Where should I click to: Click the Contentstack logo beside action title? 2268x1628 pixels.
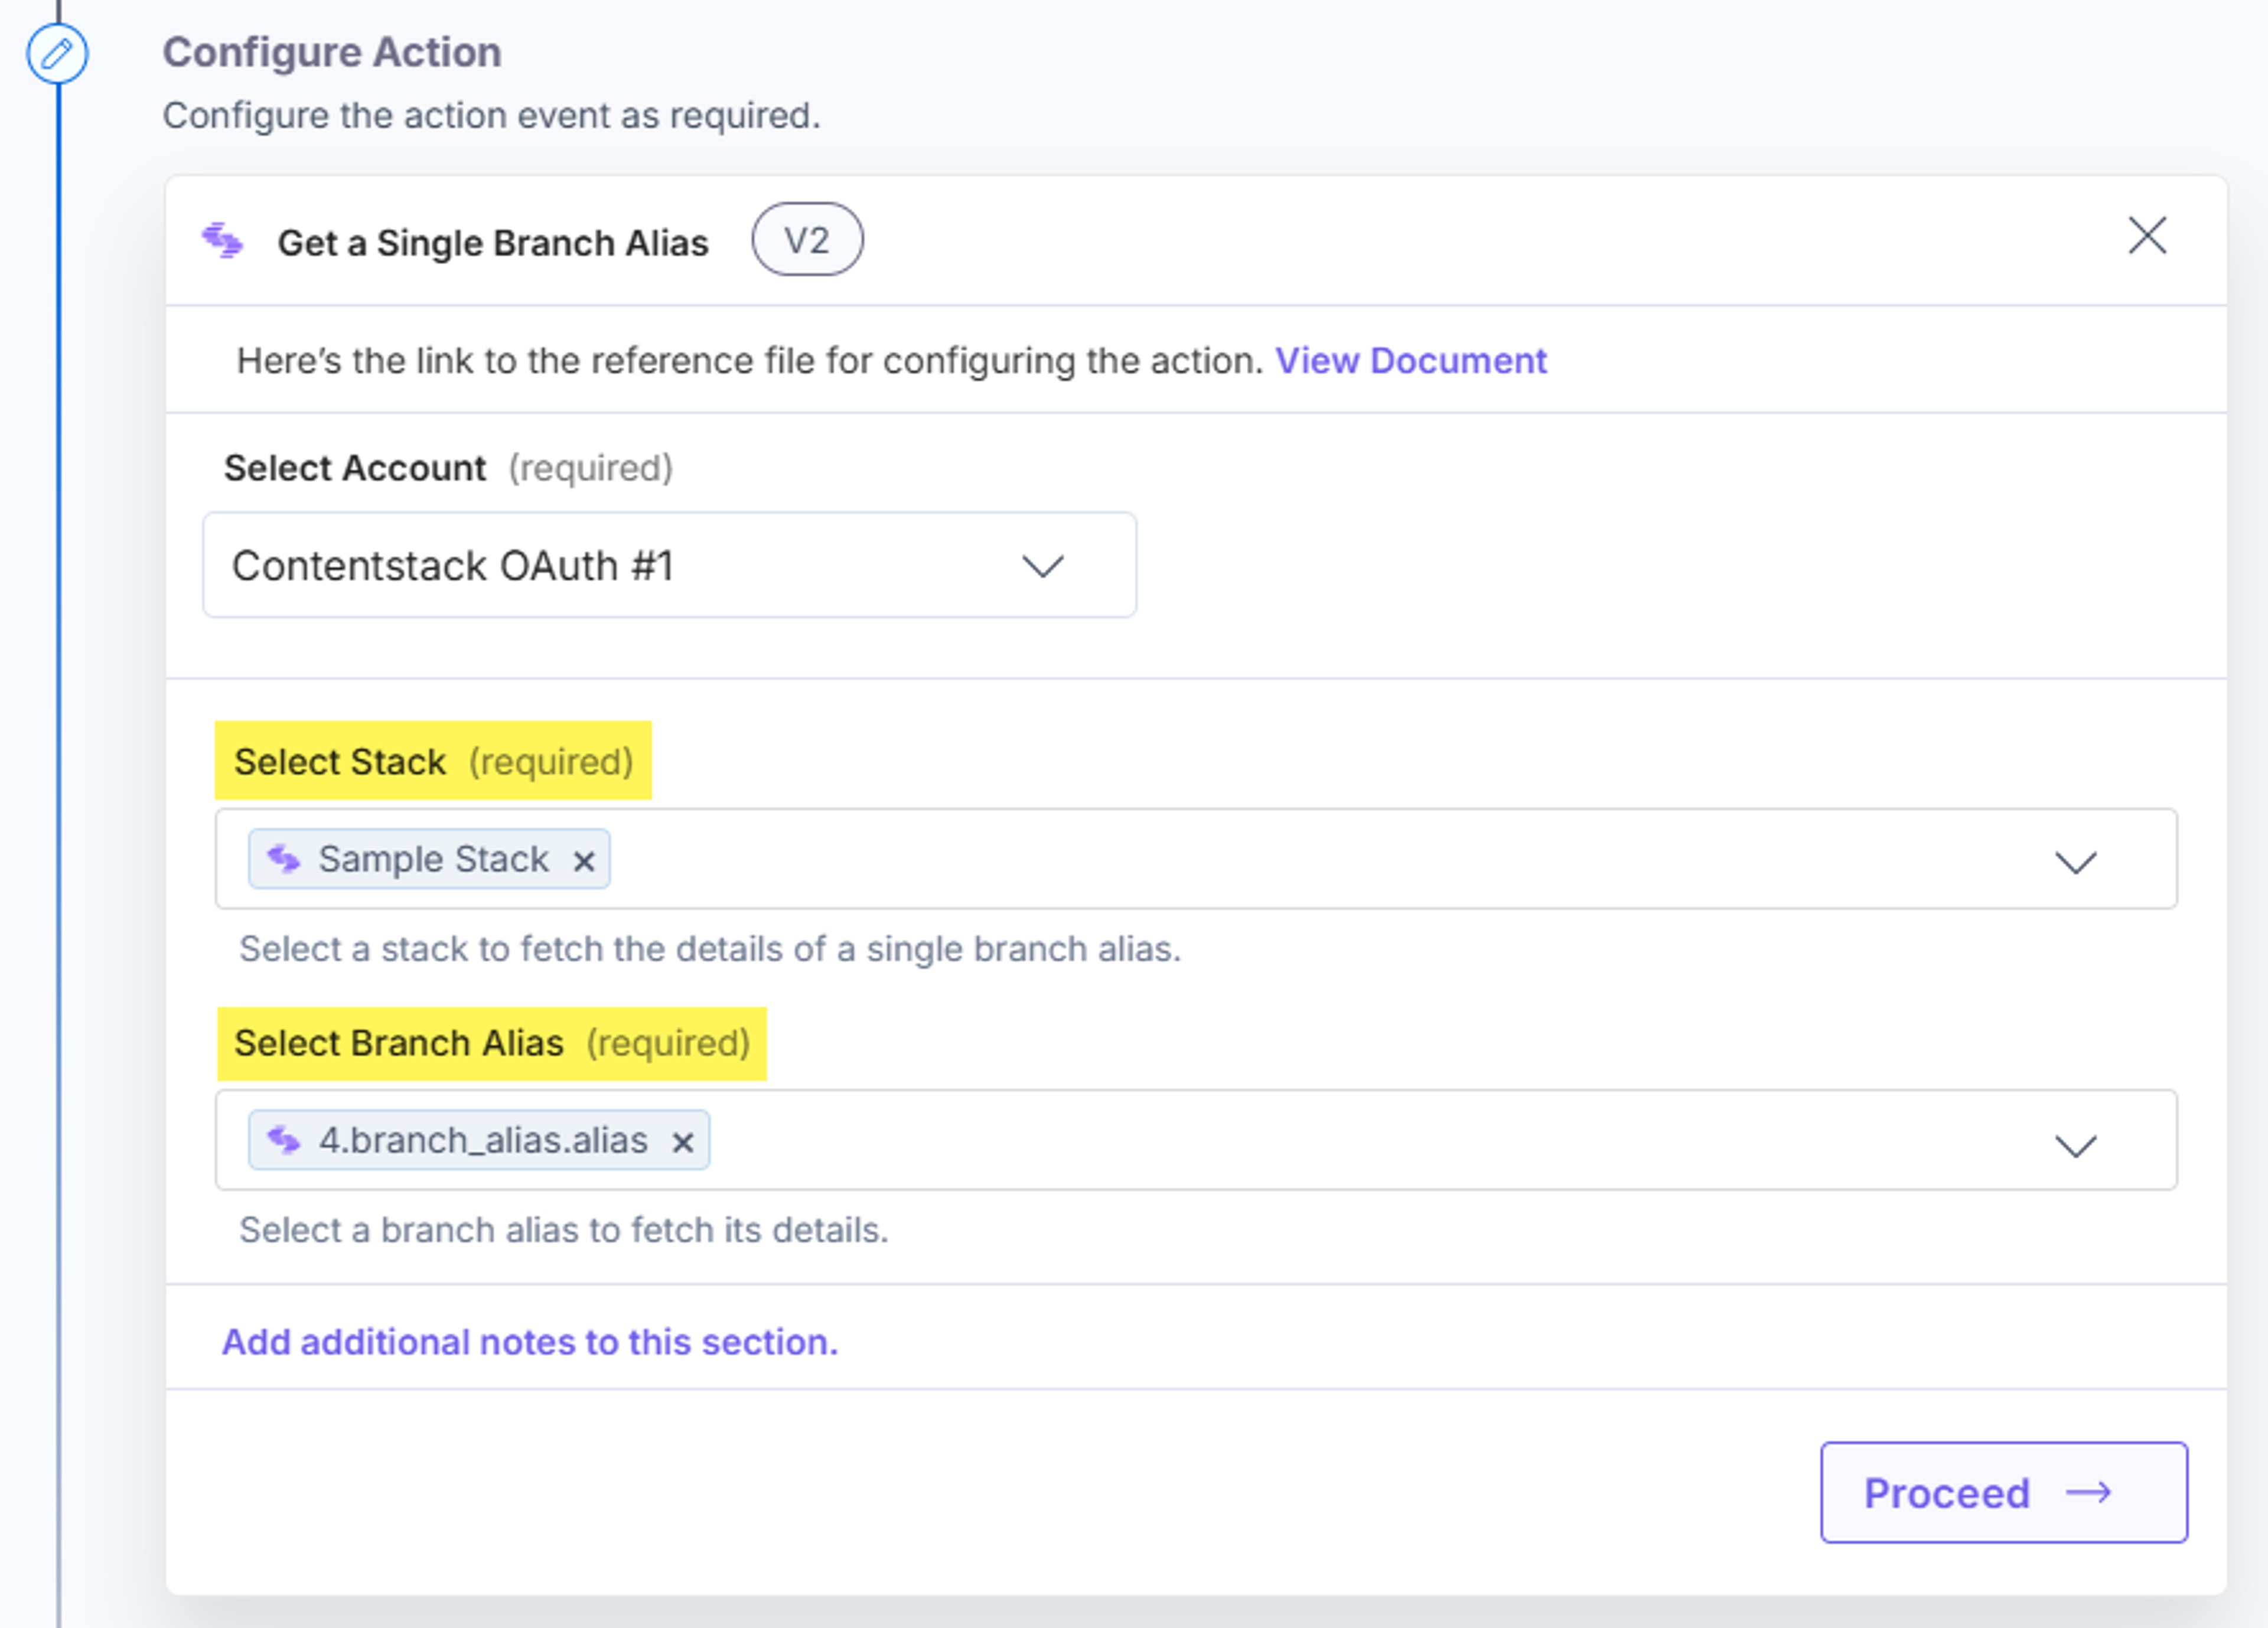tap(222, 241)
